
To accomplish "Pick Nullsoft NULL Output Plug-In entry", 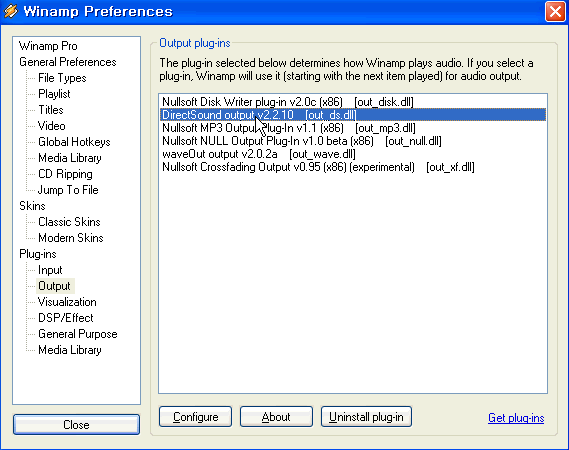I will pyautogui.click(x=353, y=141).
